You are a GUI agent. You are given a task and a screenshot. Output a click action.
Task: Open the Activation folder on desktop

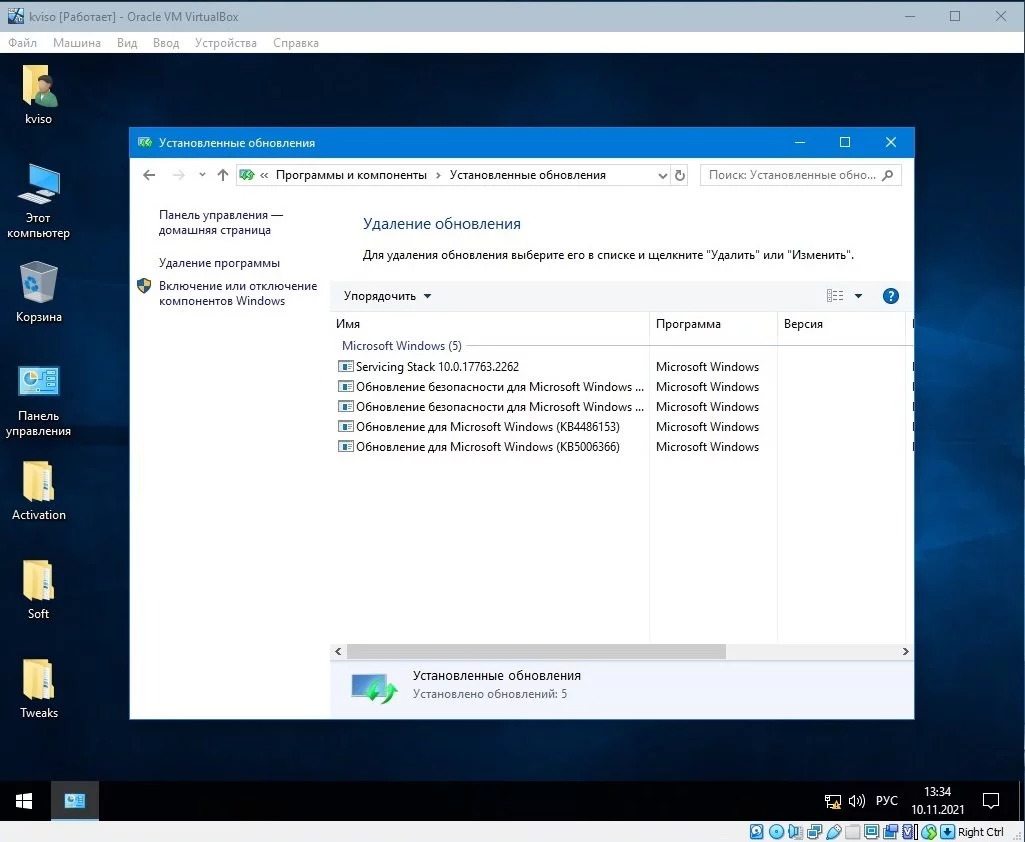[x=39, y=491]
